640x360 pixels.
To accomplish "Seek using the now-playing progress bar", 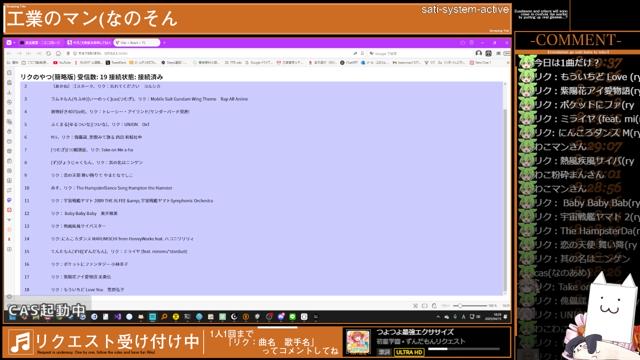I will [464, 349].
